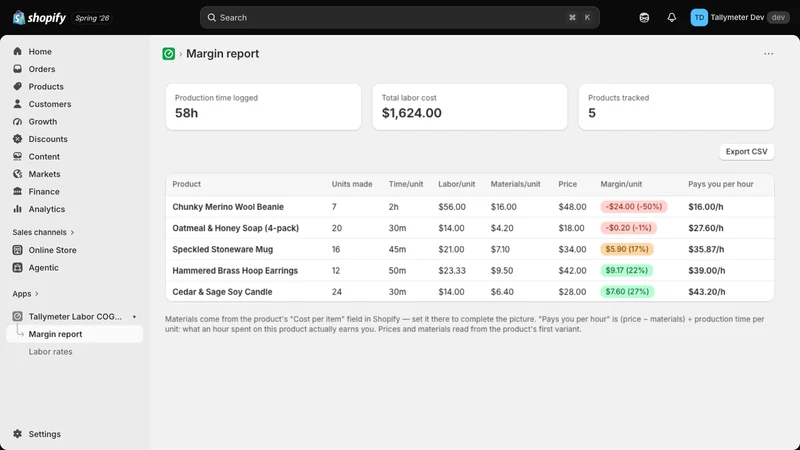
Task: Click the $7.60 (27%) margin badge
Action: pos(627,292)
